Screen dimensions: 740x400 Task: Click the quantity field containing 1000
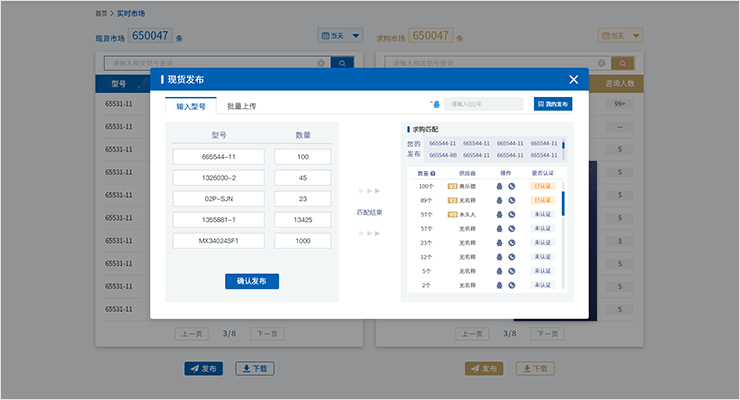(303, 241)
